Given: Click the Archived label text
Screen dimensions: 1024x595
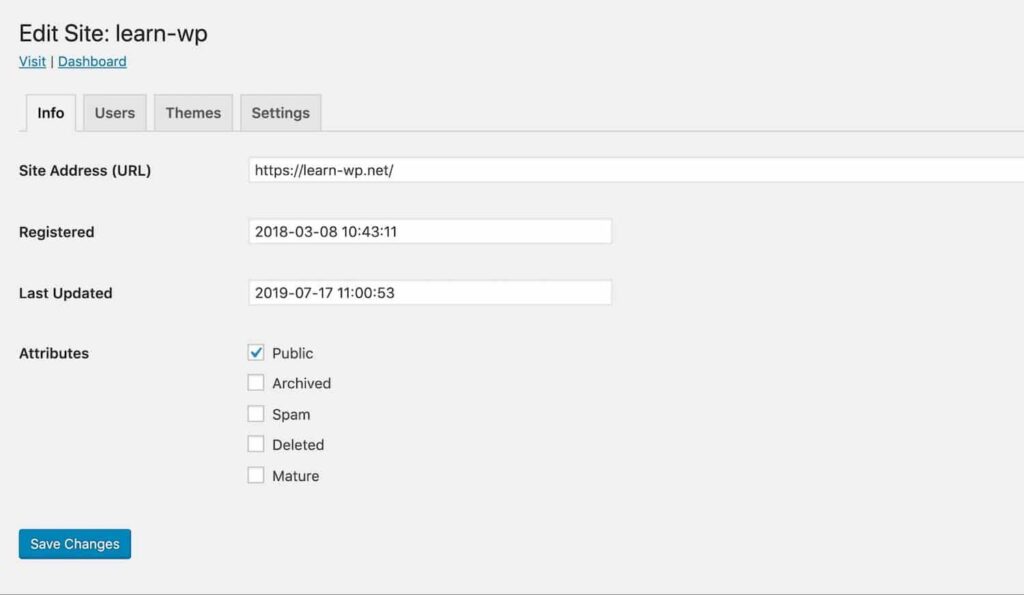Looking at the screenshot, I should 302,383.
